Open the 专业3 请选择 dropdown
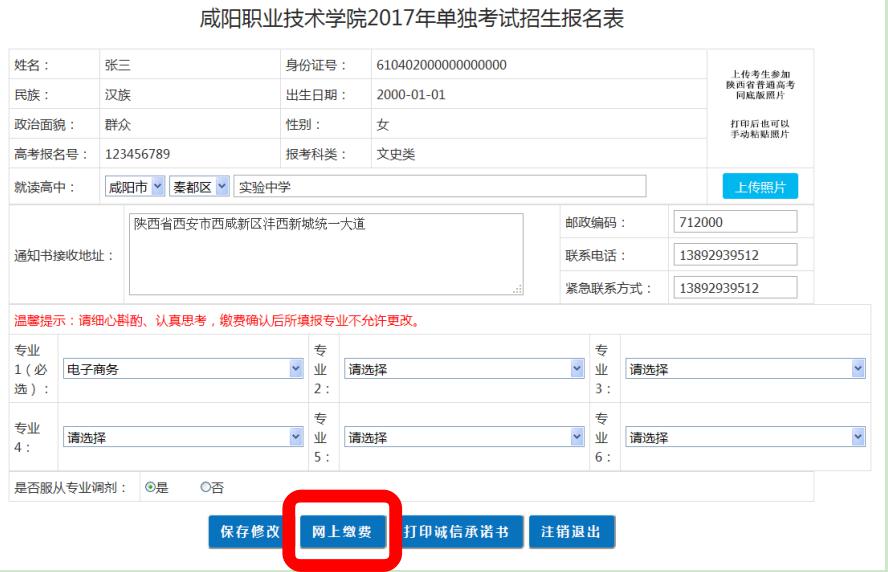Screen dimensions: 888x572 pyautogui.click(x=745, y=369)
